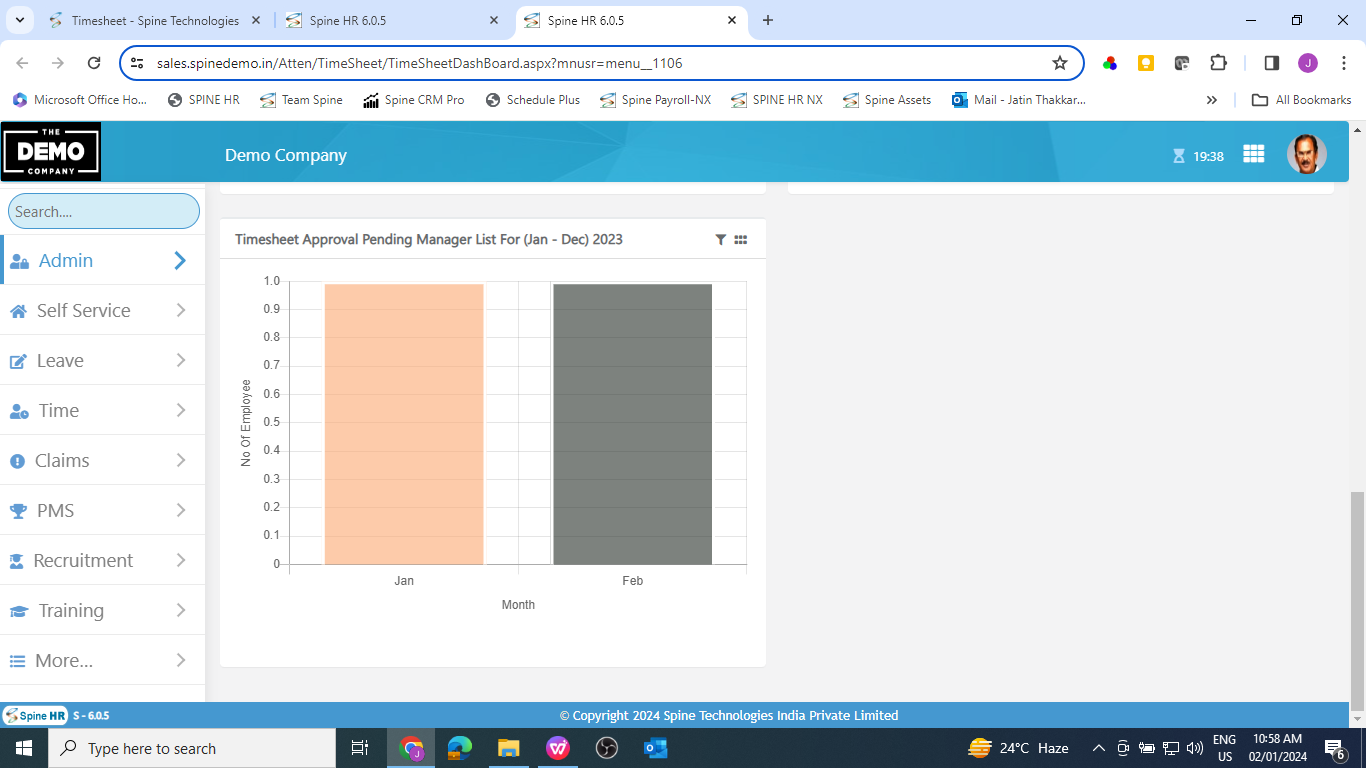This screenshot has width=1366, height=768.
Task: Click the Time clock-user icon in sidebar
Action: click(x=19, y=411)
